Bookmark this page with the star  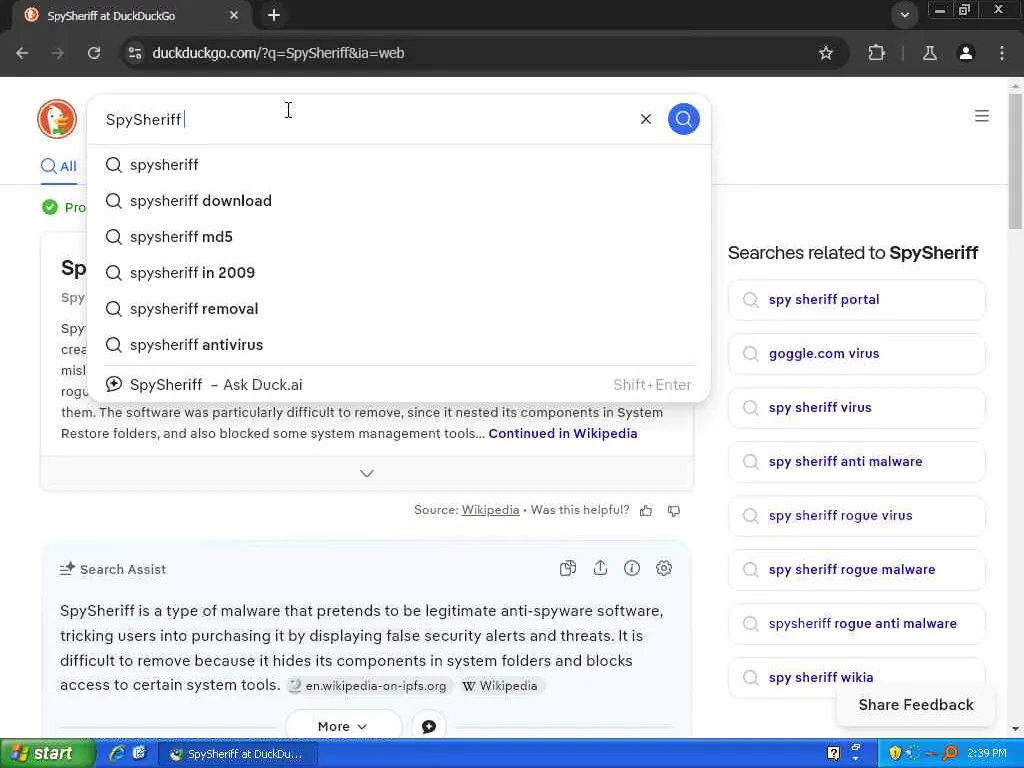tap(826, 53)
